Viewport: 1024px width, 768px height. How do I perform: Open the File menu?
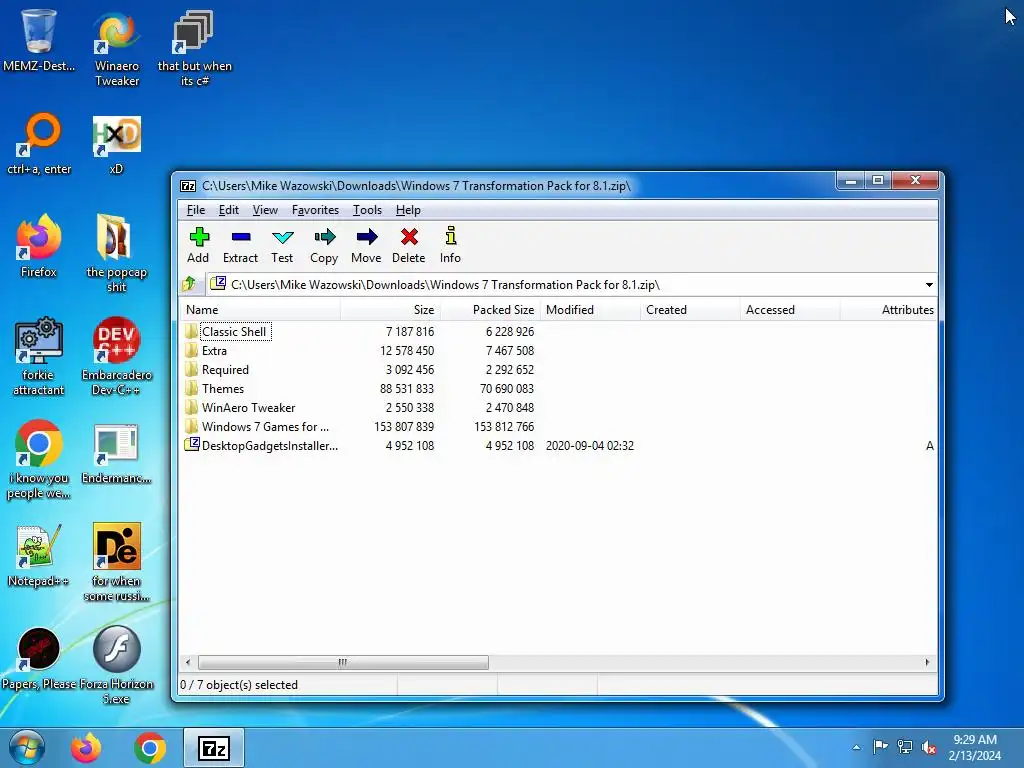point(195,210)
